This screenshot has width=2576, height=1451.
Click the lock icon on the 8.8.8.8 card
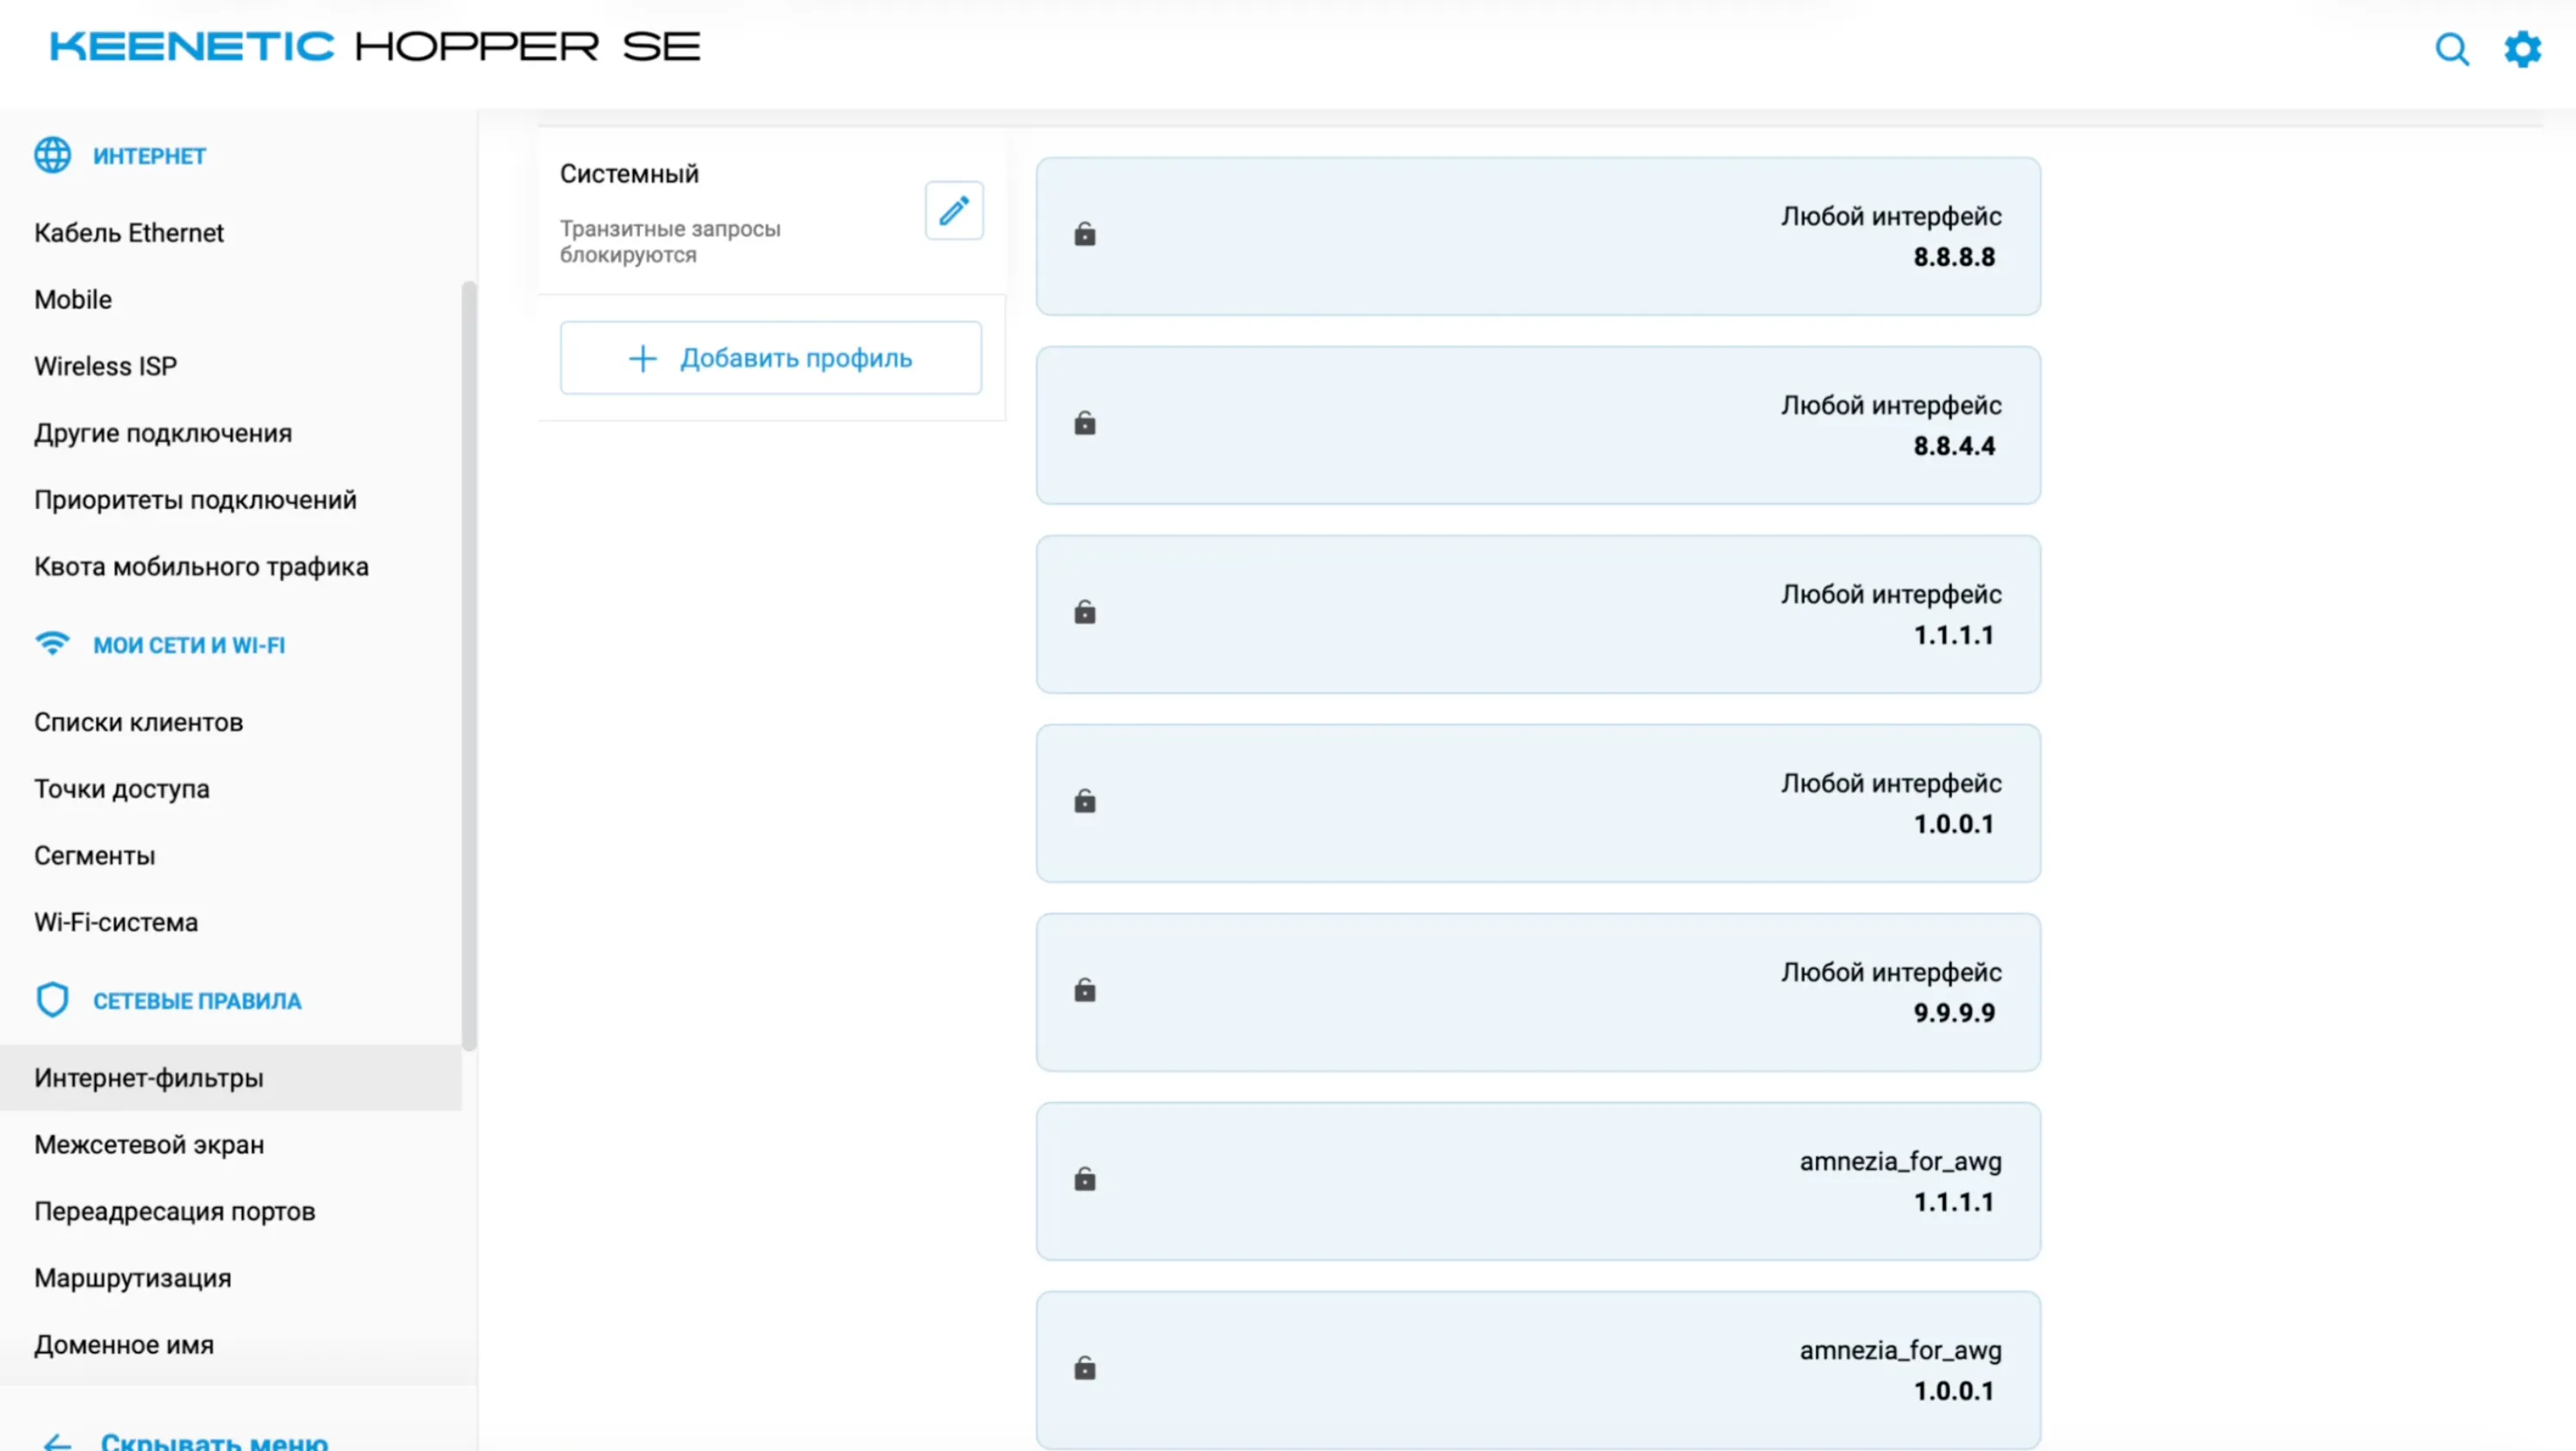coord(1085,234)
